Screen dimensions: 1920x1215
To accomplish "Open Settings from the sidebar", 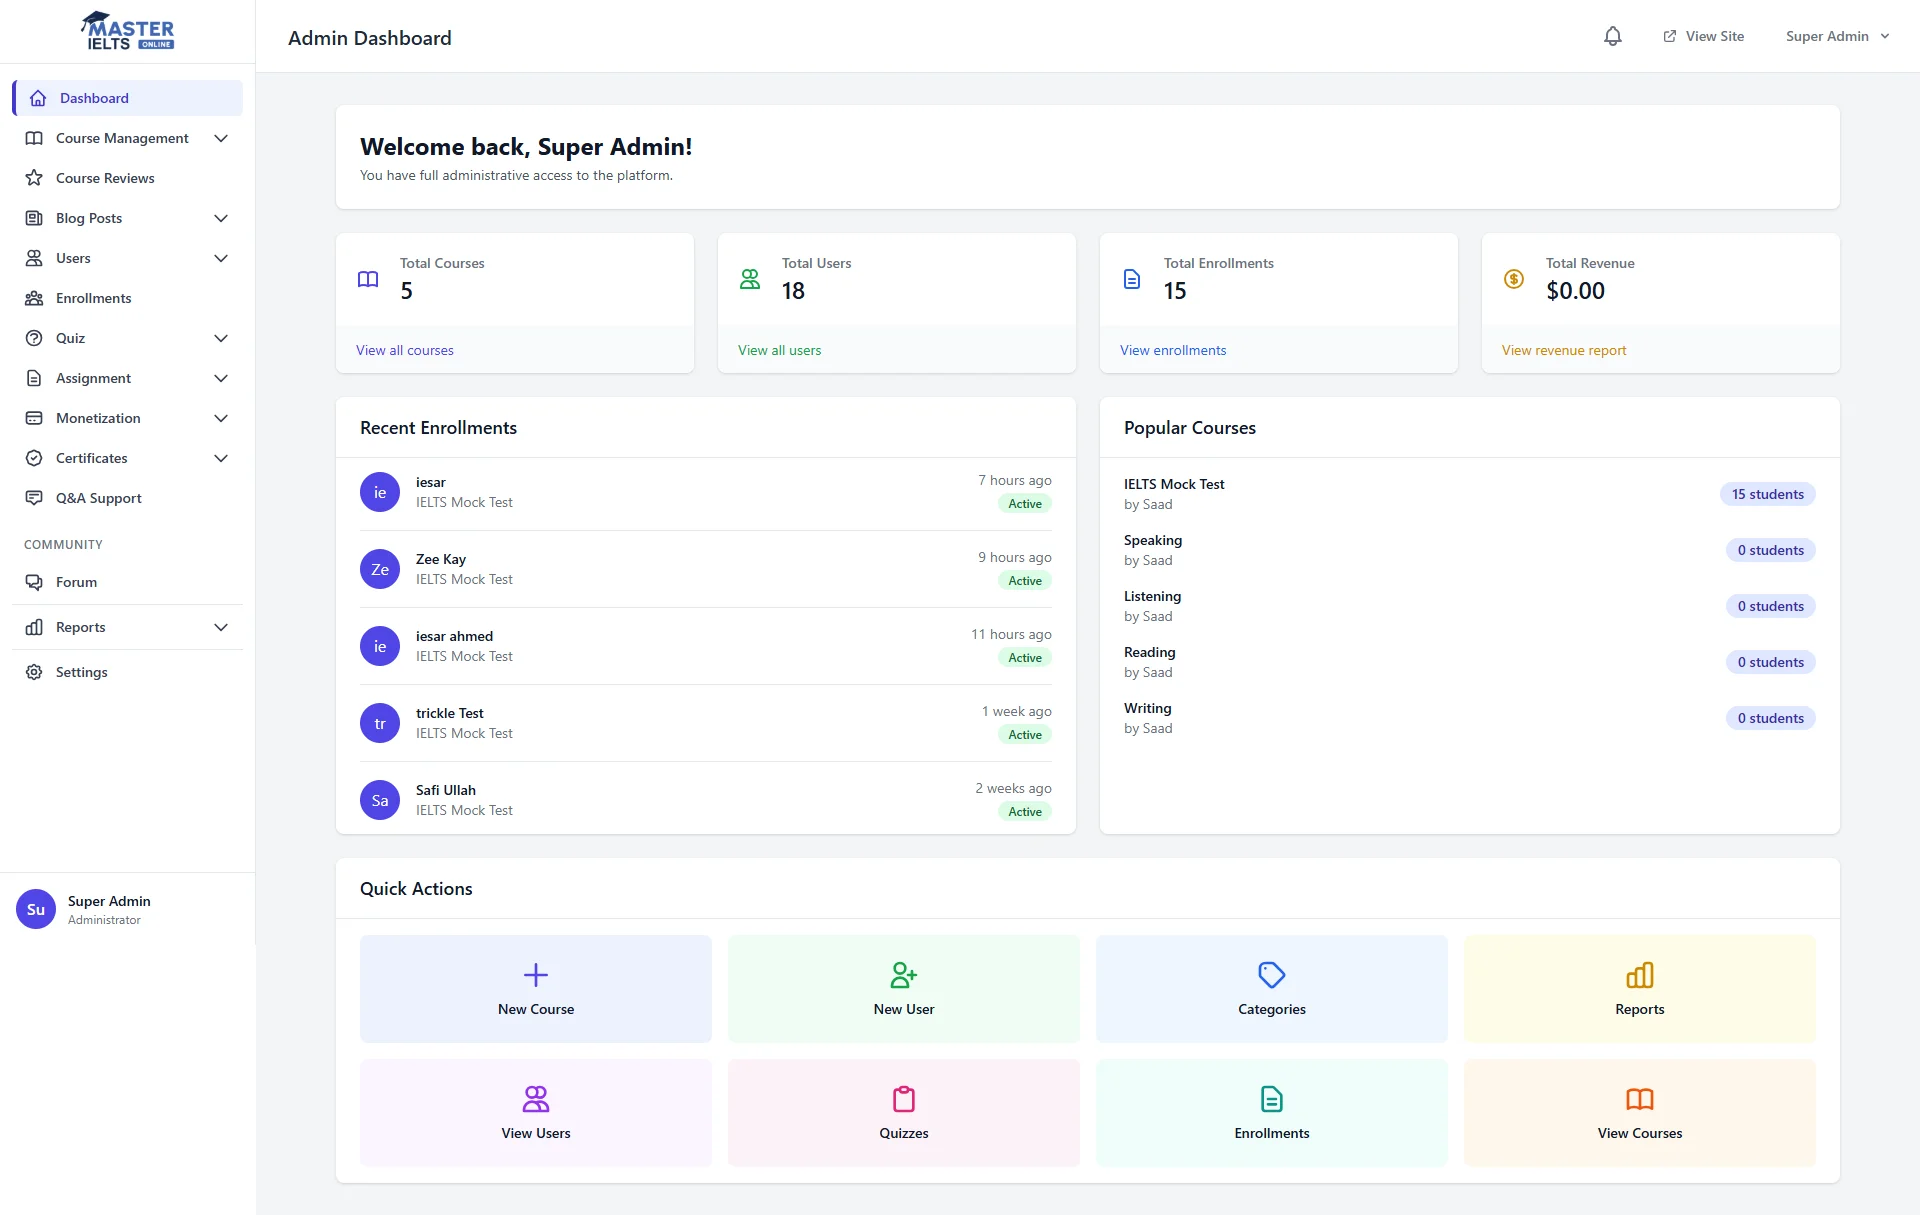I will 128,672.
